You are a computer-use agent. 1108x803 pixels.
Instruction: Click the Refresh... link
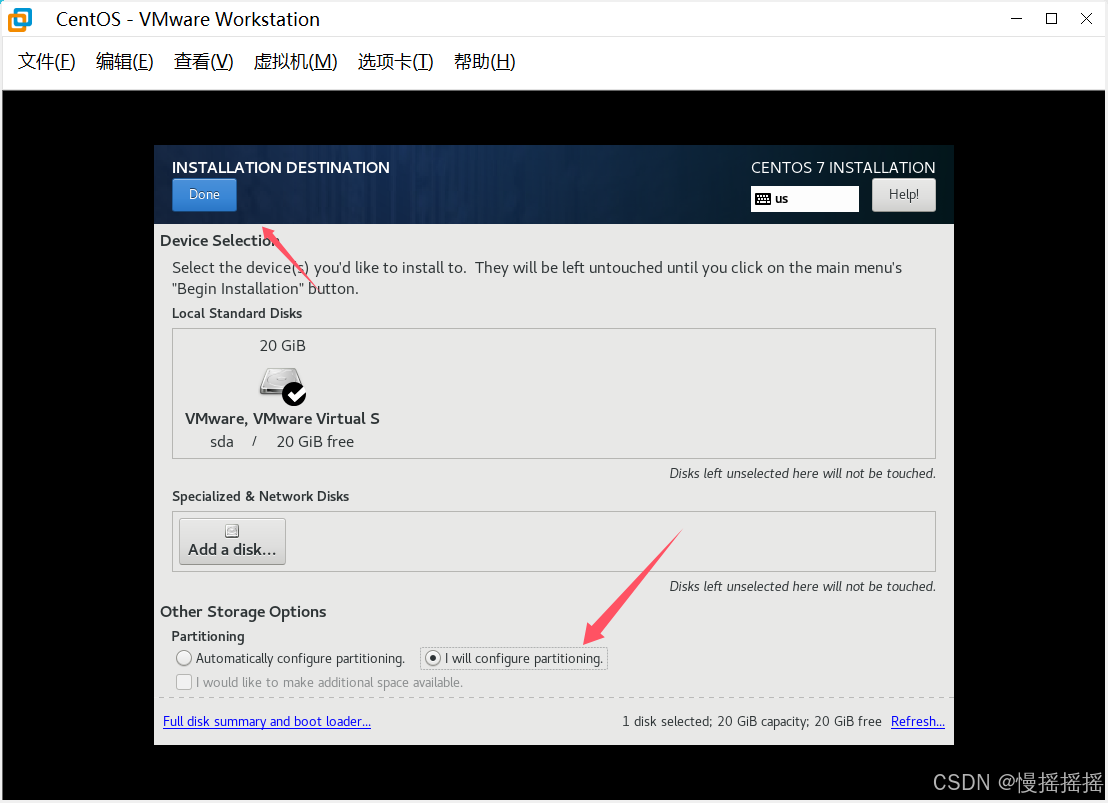tap(917, 721)
